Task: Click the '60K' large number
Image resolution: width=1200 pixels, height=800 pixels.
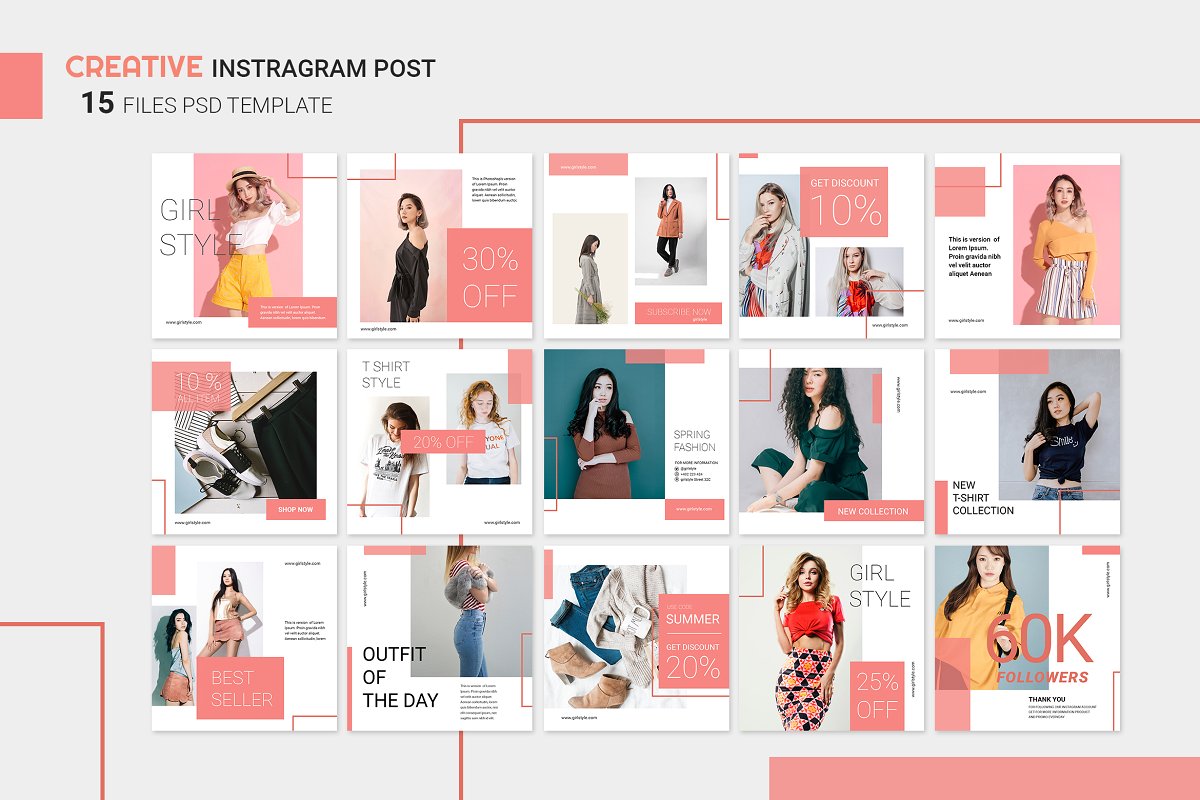Action: click(1039, 639)
